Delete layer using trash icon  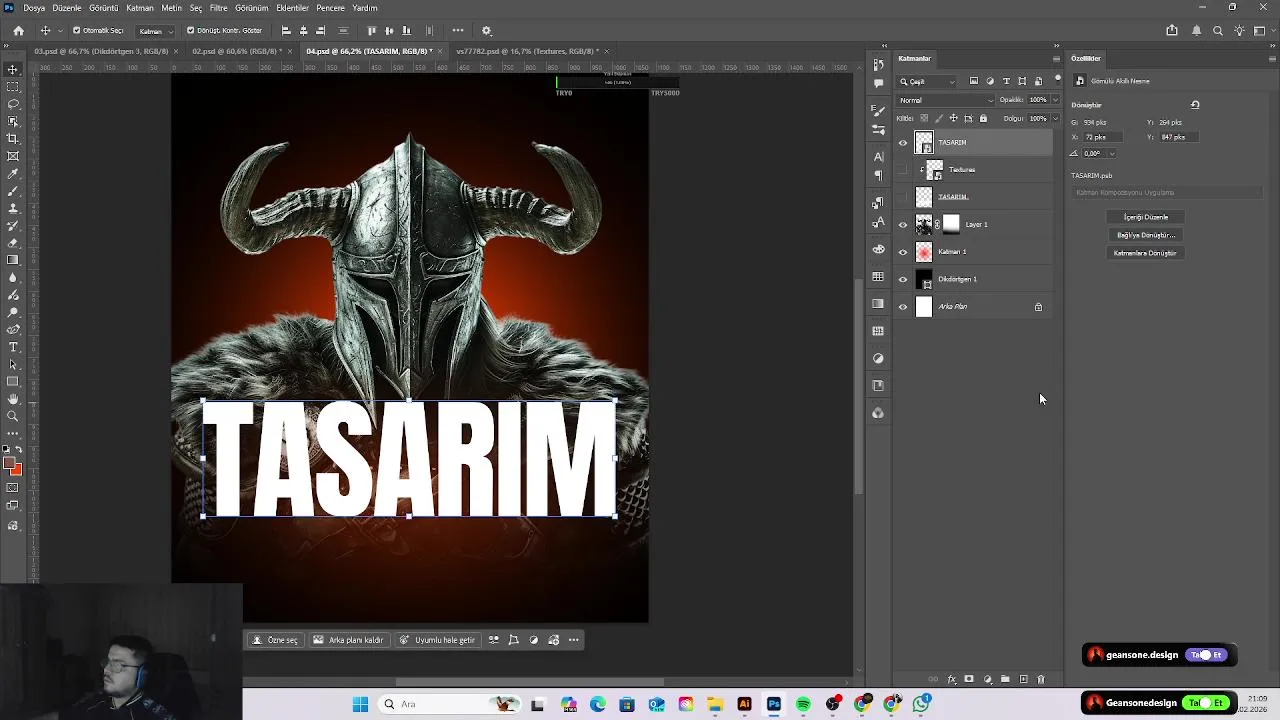coord(1040,680)
